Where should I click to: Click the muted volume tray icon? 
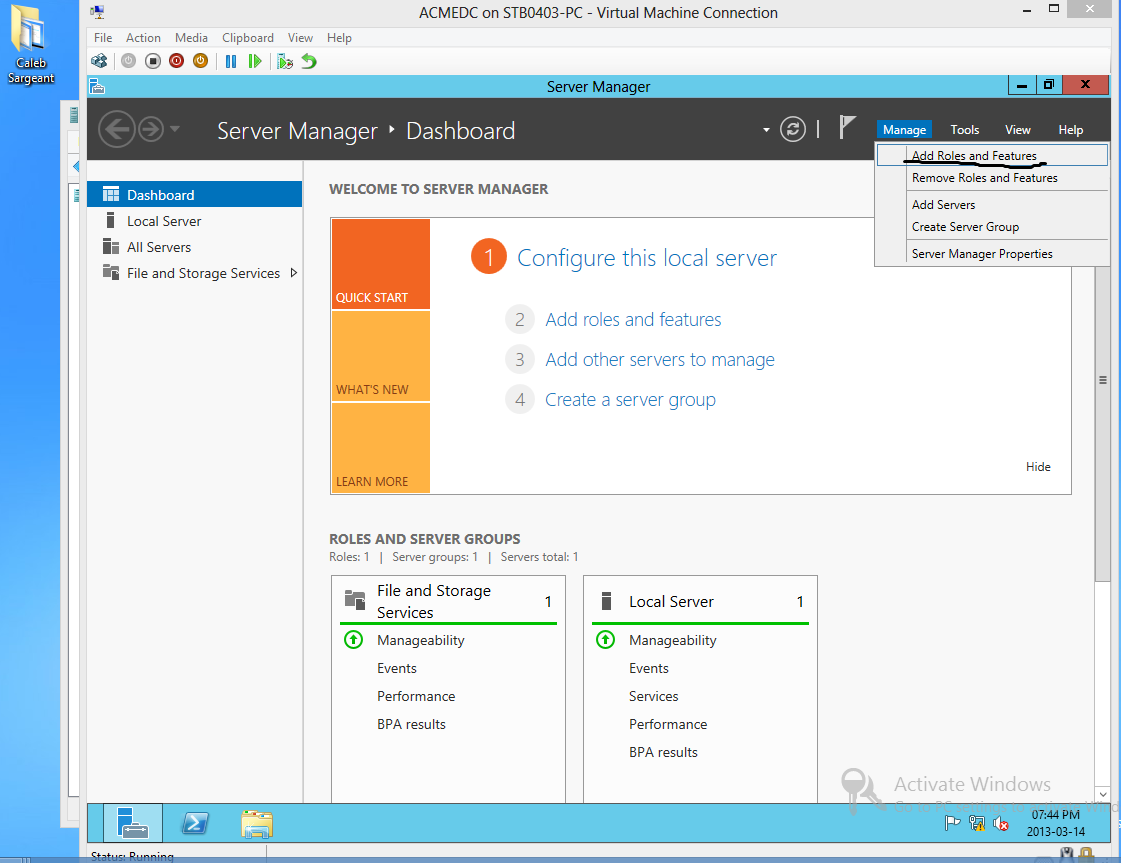(x=1001, y=824)
